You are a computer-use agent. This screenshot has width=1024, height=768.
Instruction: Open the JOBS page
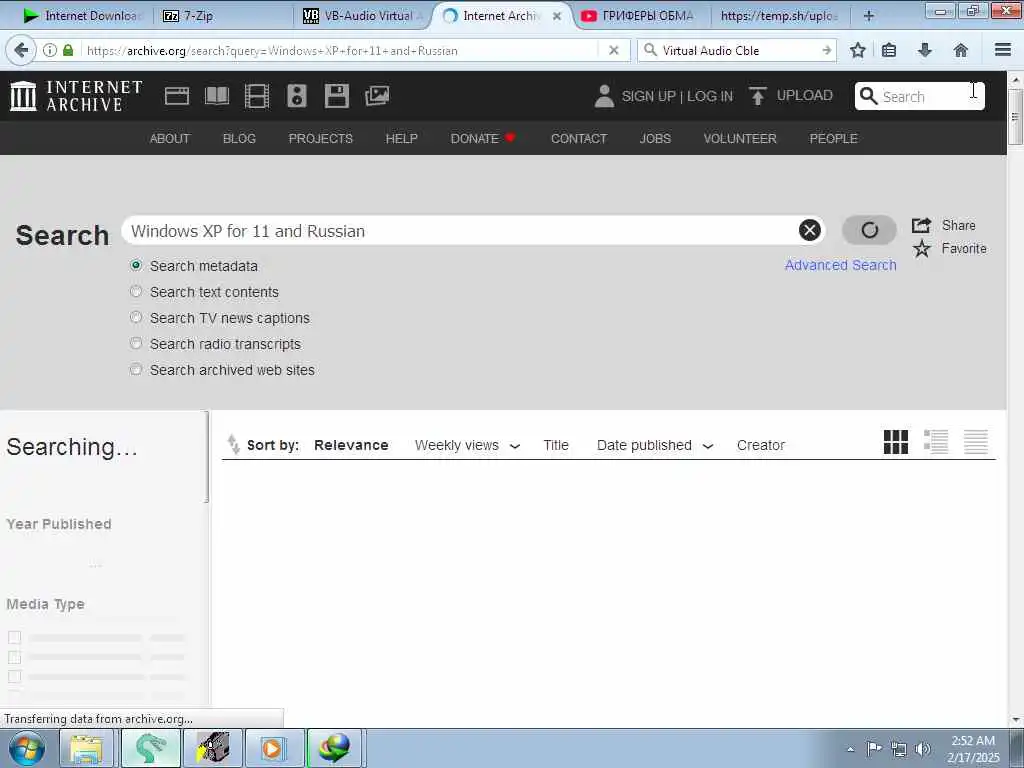[x=655, y=138]
